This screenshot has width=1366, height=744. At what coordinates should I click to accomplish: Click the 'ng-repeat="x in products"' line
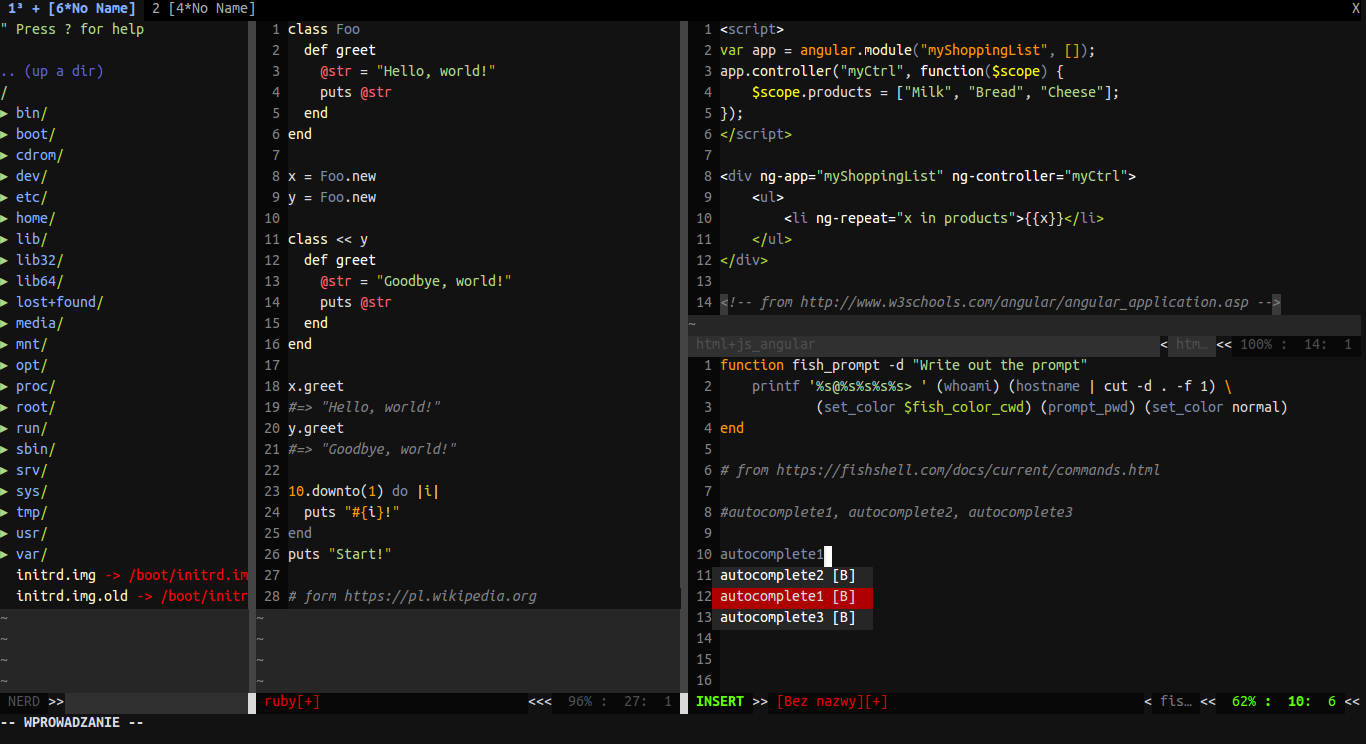(x=944, y=218)
